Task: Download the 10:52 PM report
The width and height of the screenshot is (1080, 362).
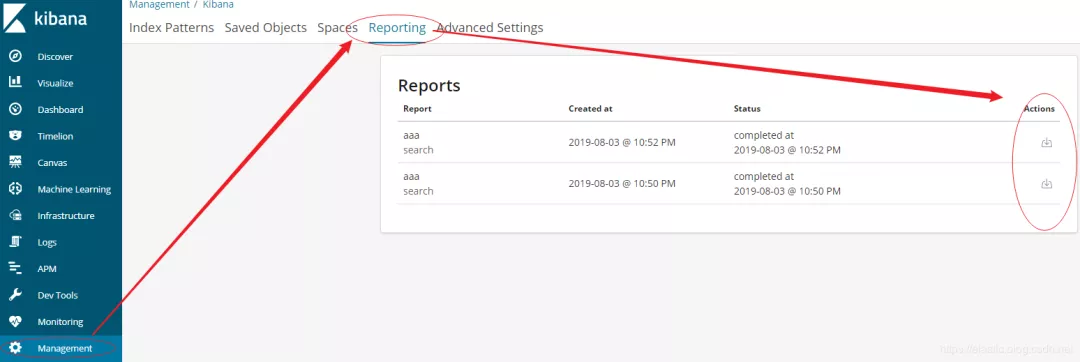Action: click(1046, 143)
